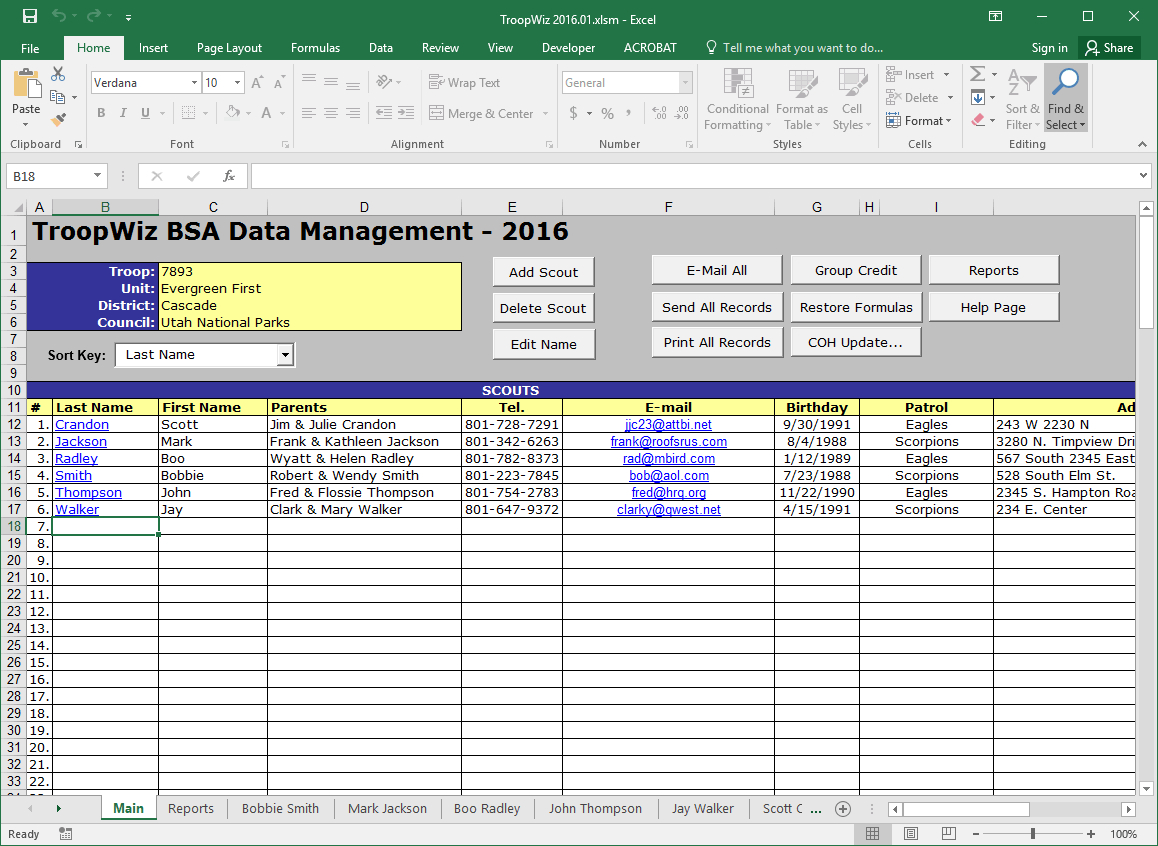
Task: Switch to Page Layout view in status bar
Action: click(910, 834)
